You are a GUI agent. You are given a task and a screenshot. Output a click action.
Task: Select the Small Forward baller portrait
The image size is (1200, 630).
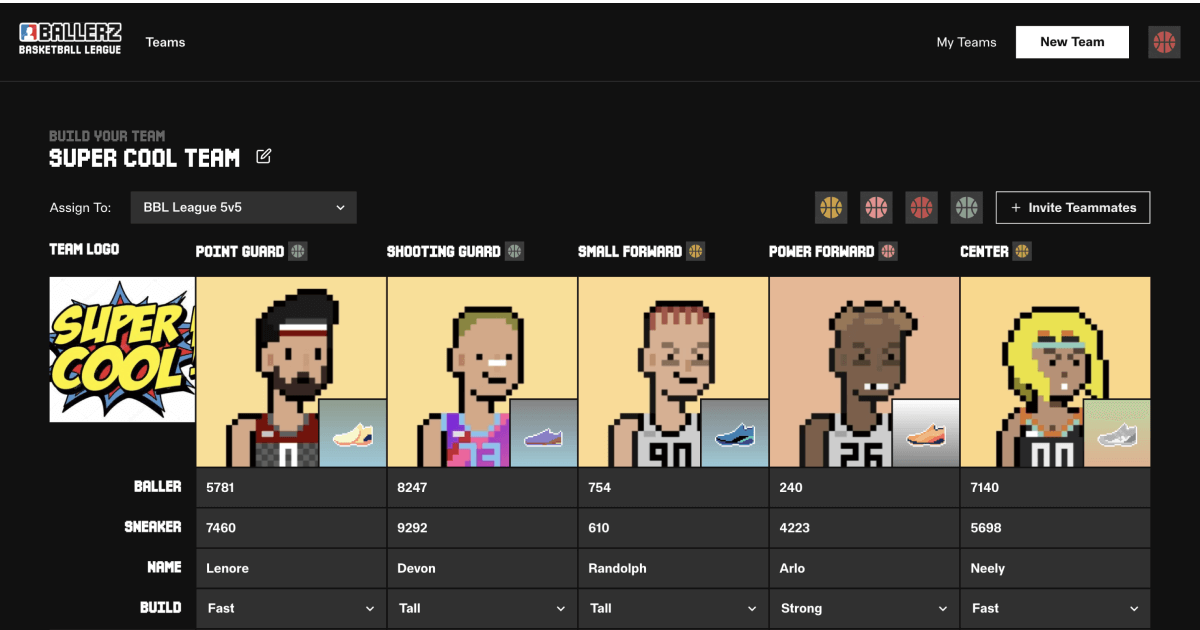tap(673, 372)
